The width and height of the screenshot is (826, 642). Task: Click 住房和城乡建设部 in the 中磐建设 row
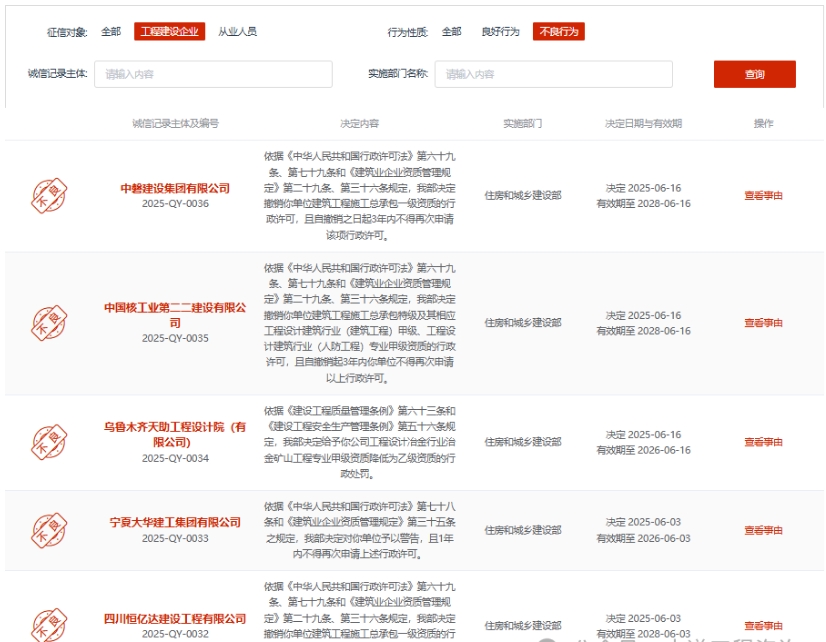[523, 195]
